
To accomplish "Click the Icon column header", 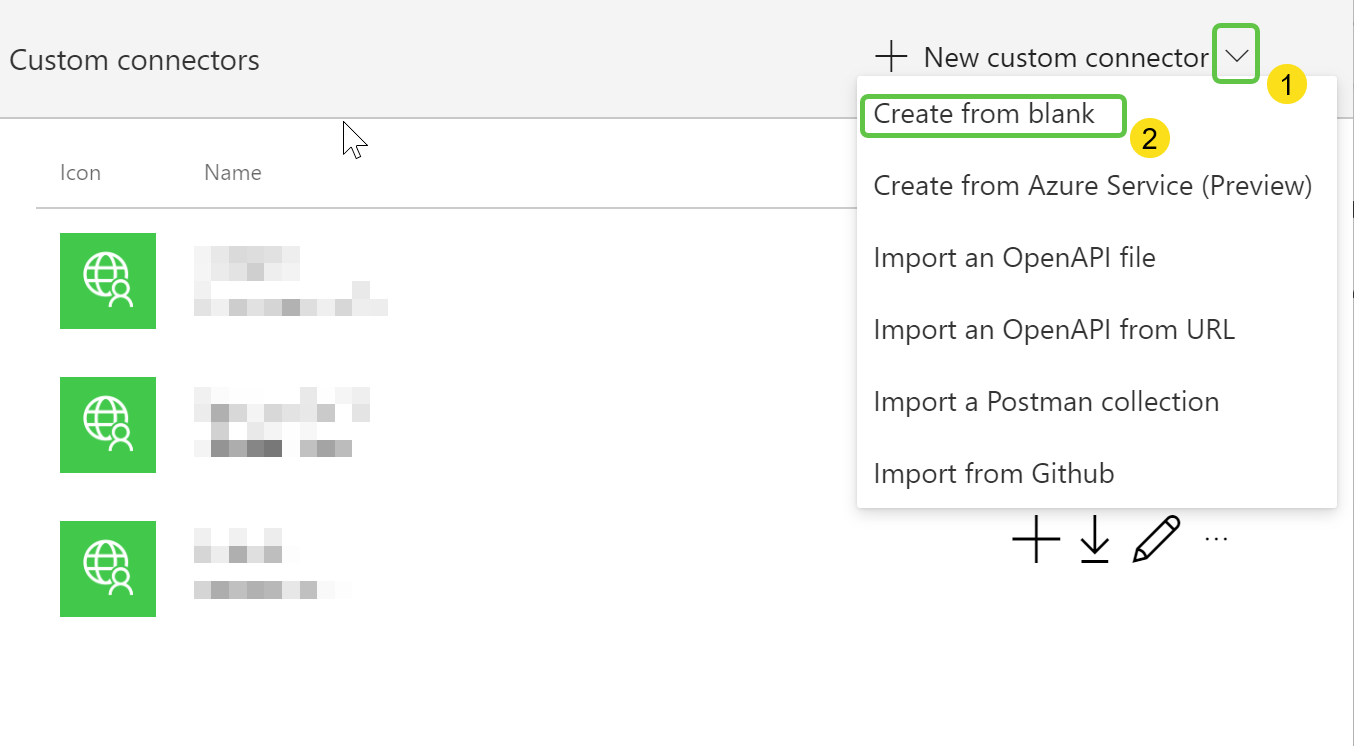I will [x=80, y=173].
